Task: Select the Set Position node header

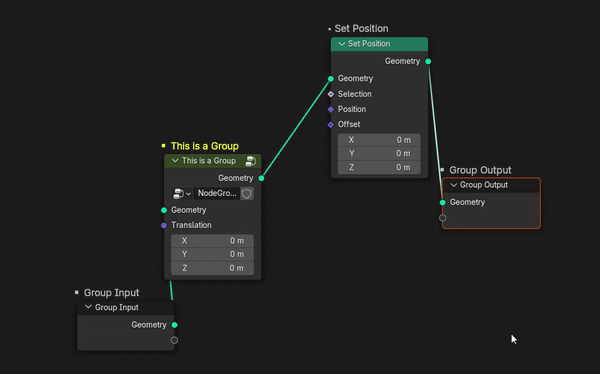Action: (x=379, y=44)
